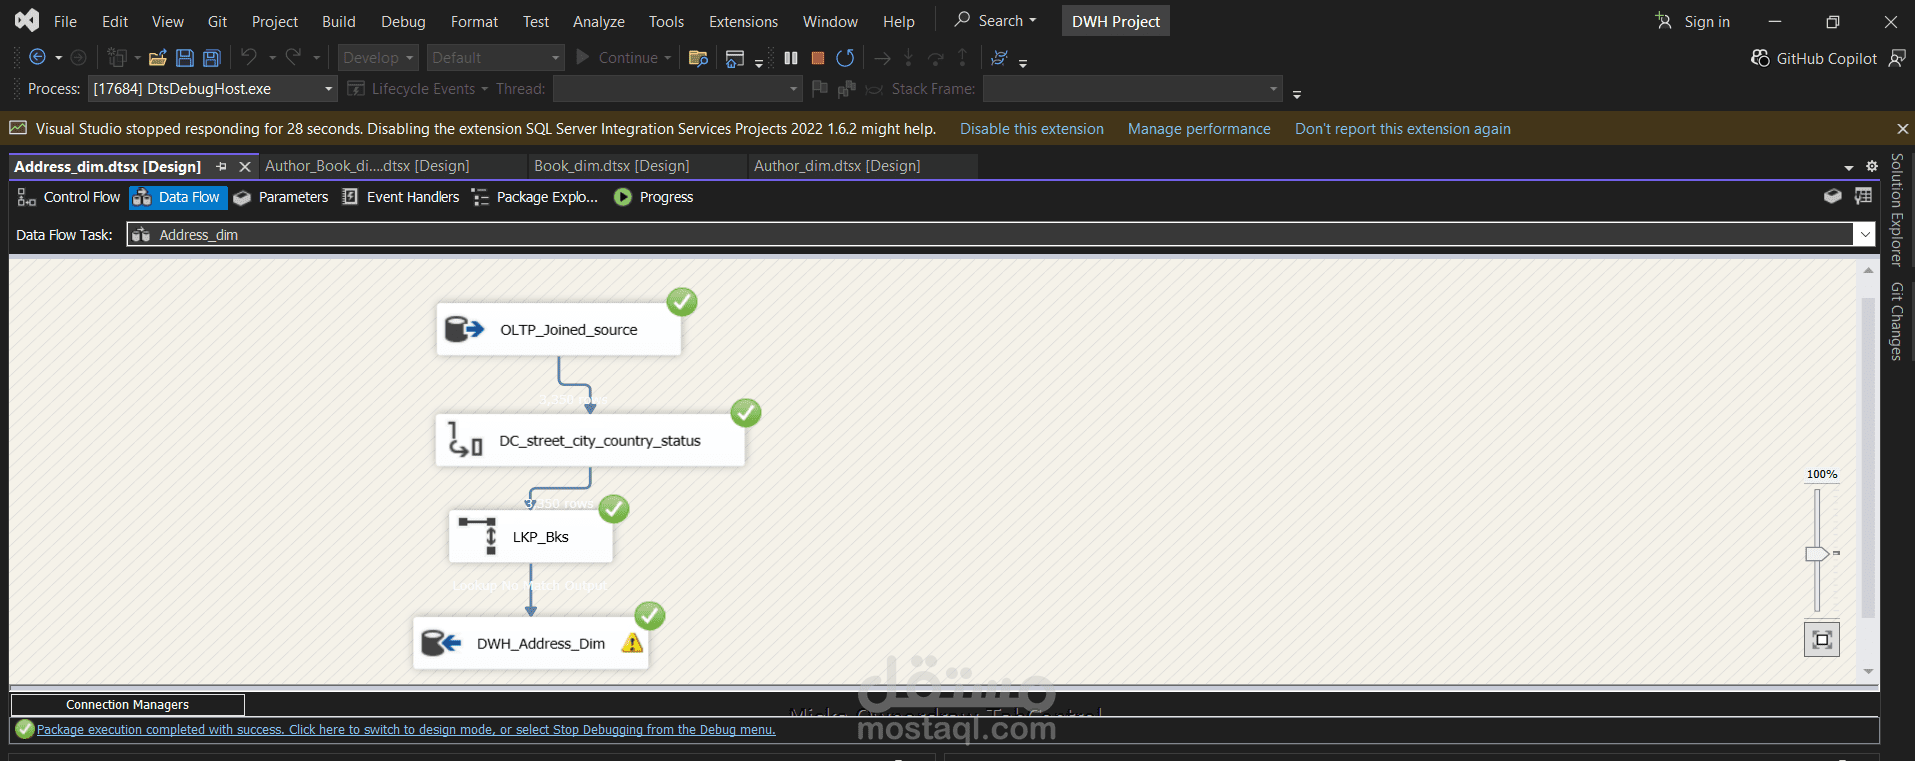Open the document window settings gear

click(1872, 166)
